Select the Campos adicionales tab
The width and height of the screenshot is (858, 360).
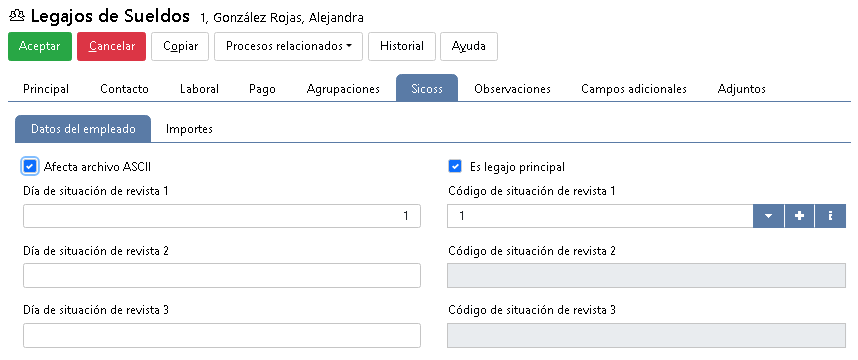tap(634, 89)
